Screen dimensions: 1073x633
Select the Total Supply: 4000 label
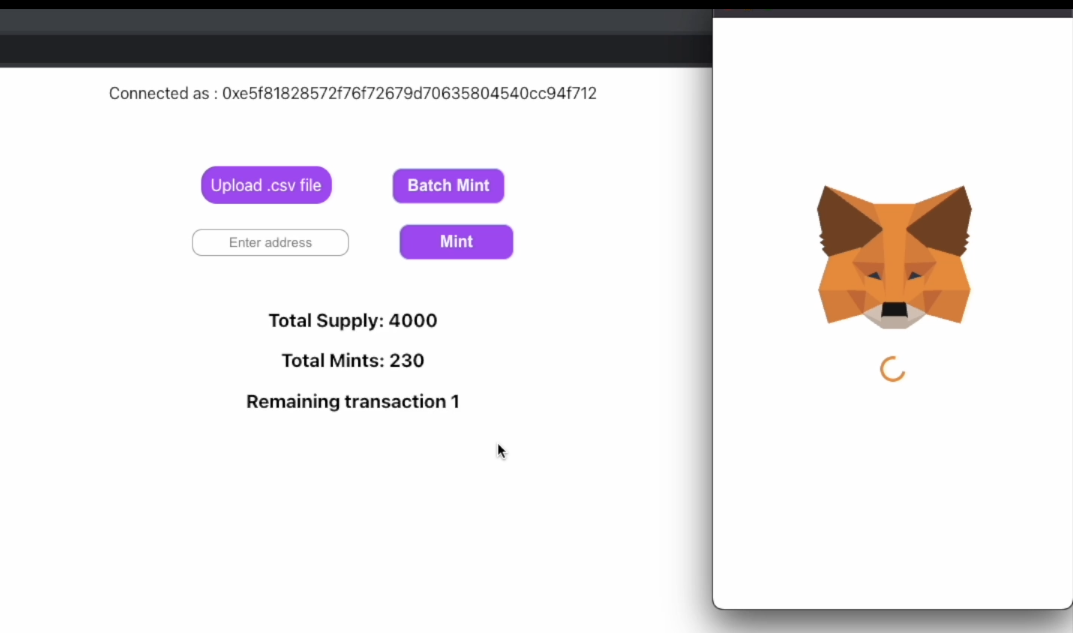point(352,320)
